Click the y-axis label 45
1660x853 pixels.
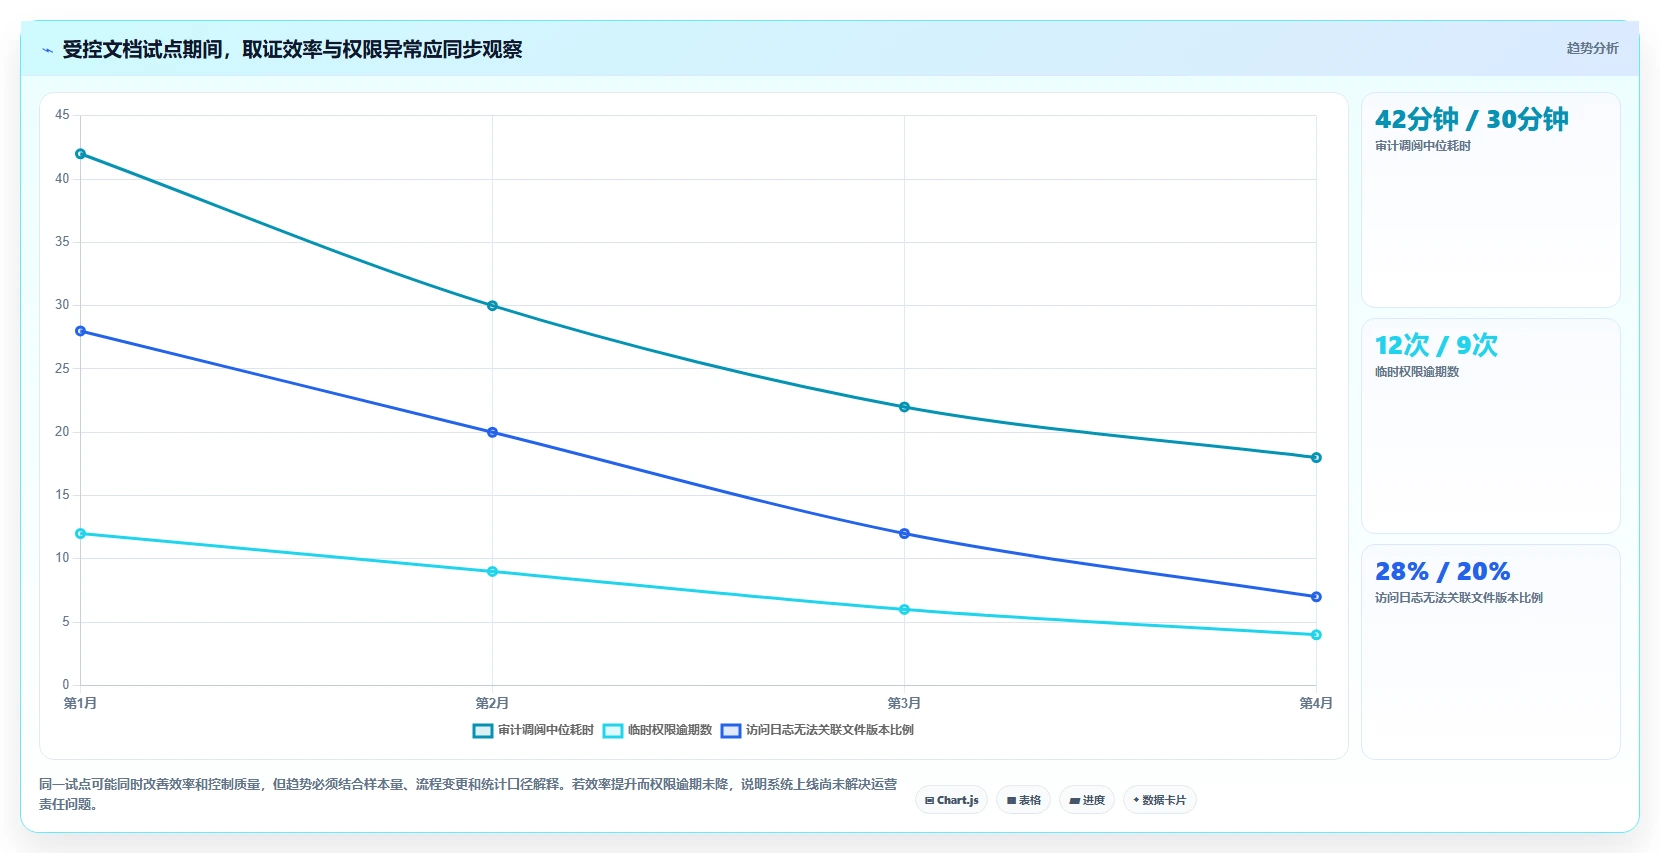pos(62,115)
